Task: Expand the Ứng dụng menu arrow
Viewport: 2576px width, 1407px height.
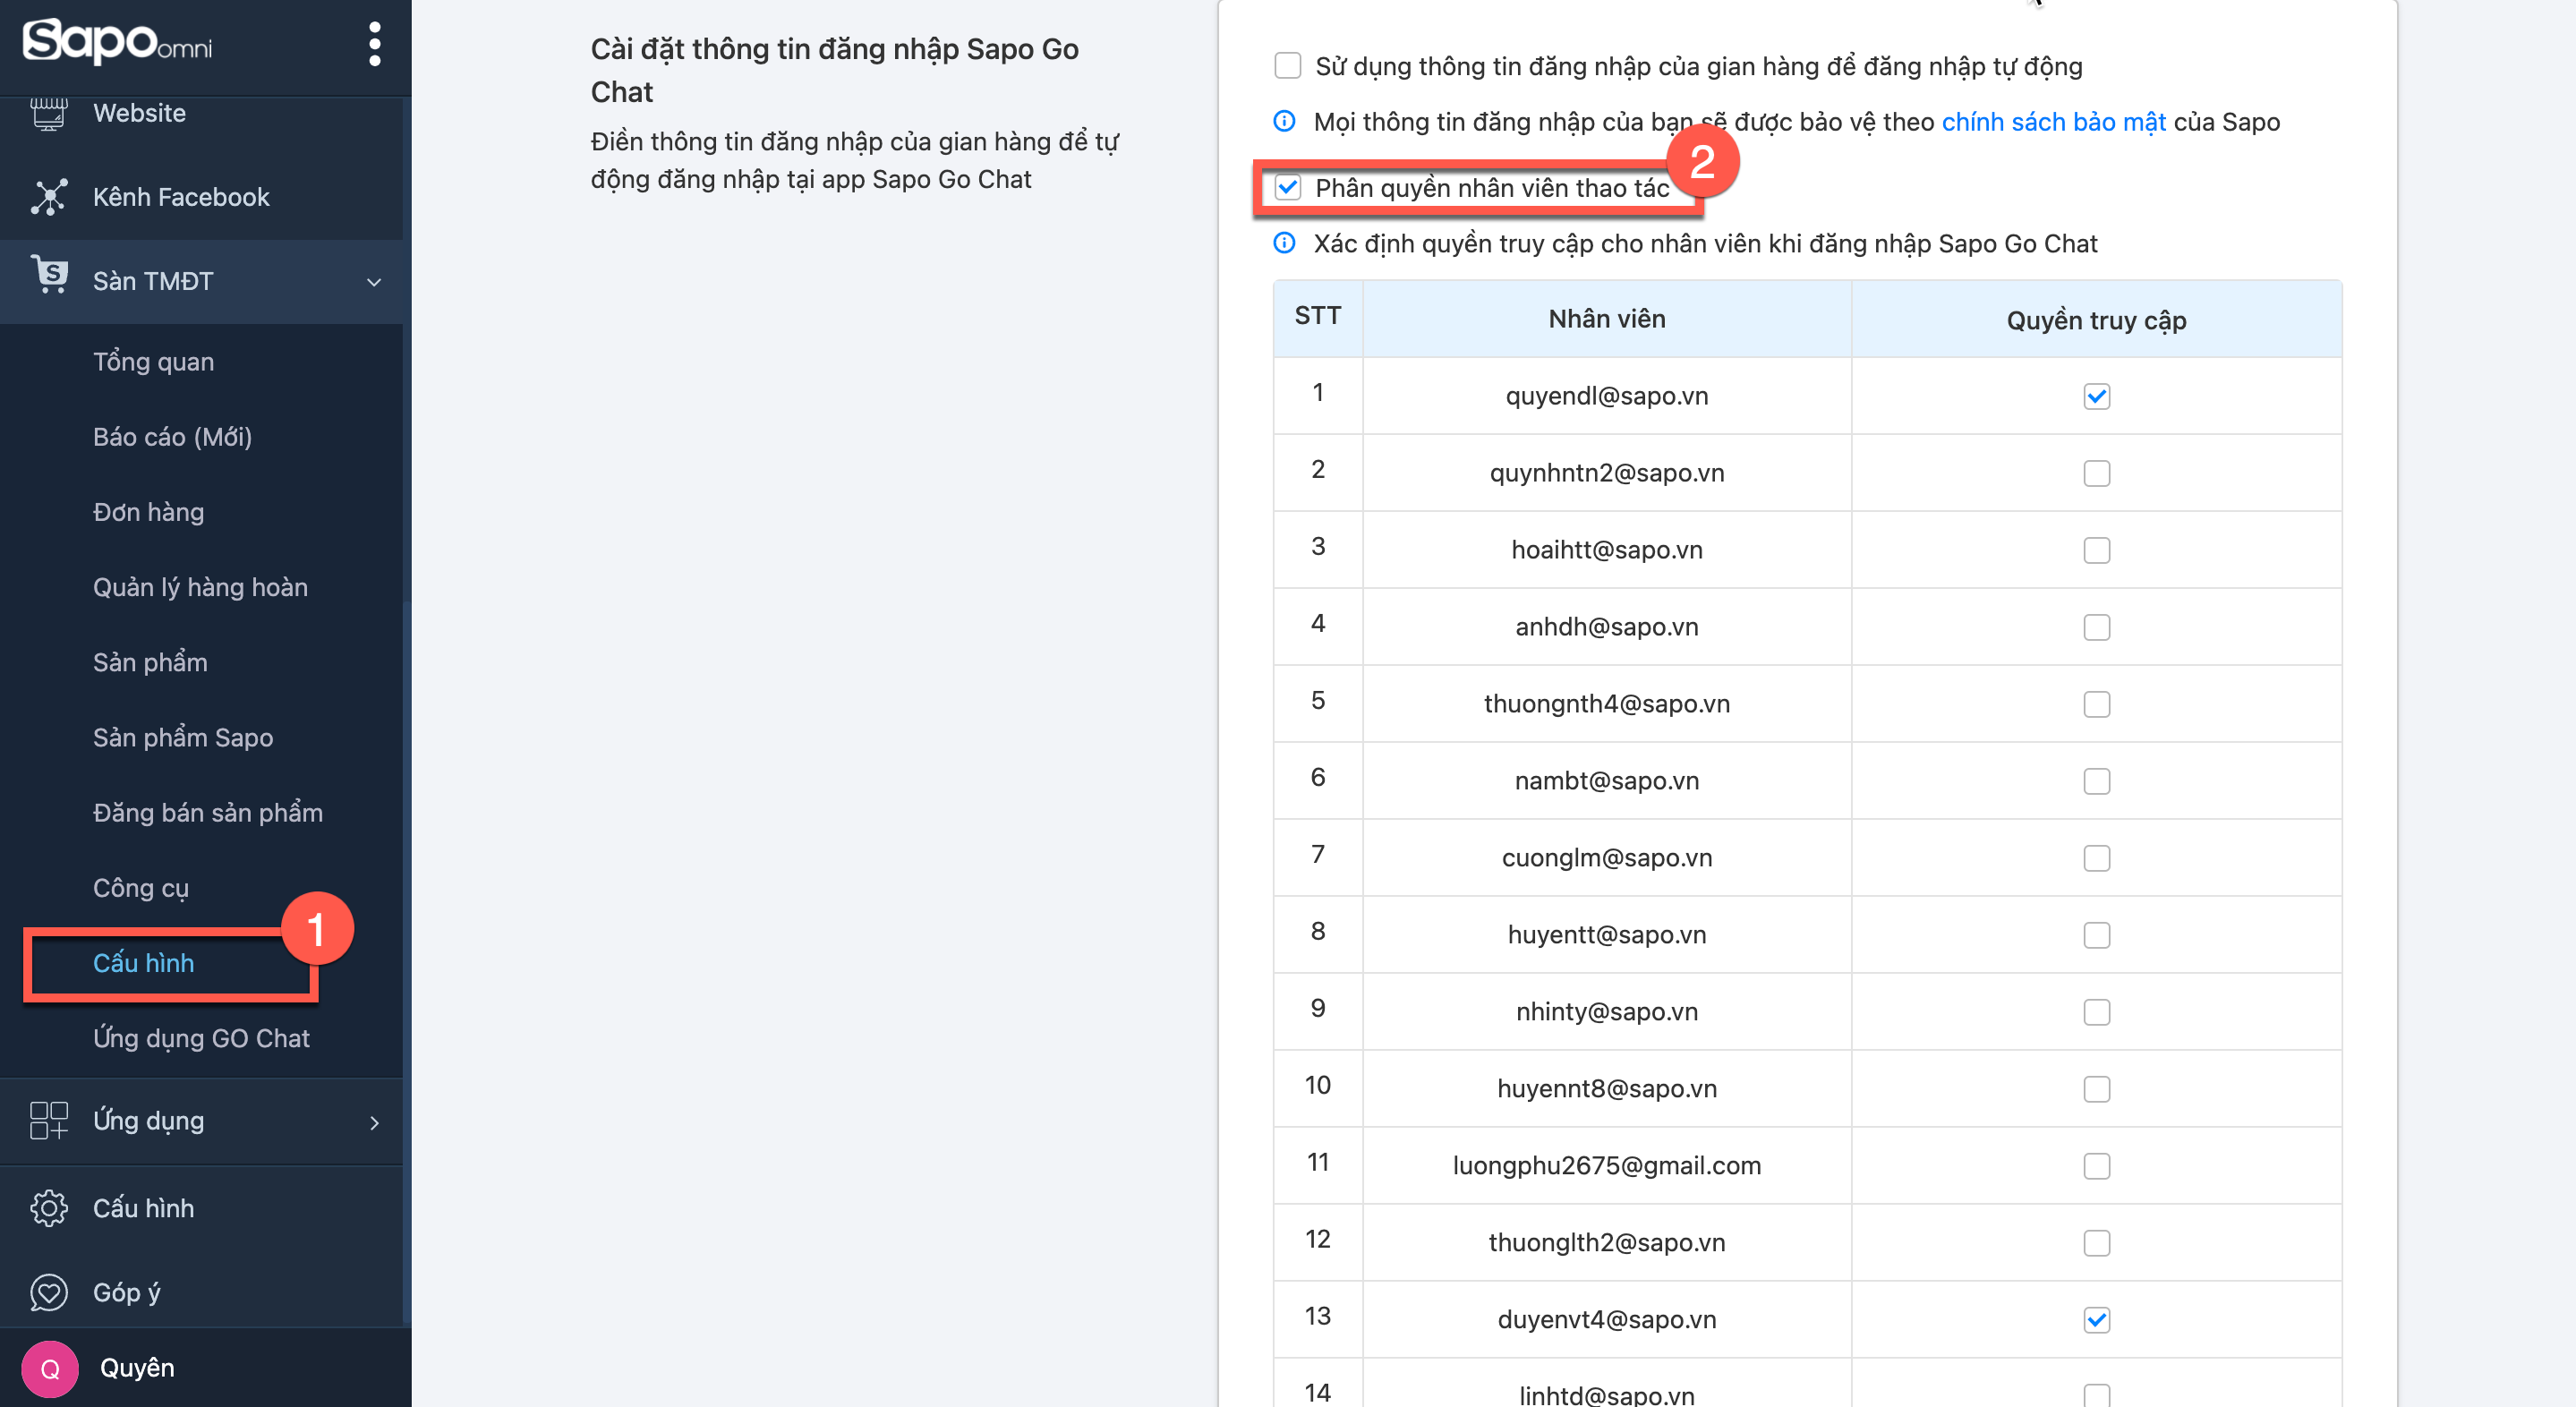Action: point(374,1122)
